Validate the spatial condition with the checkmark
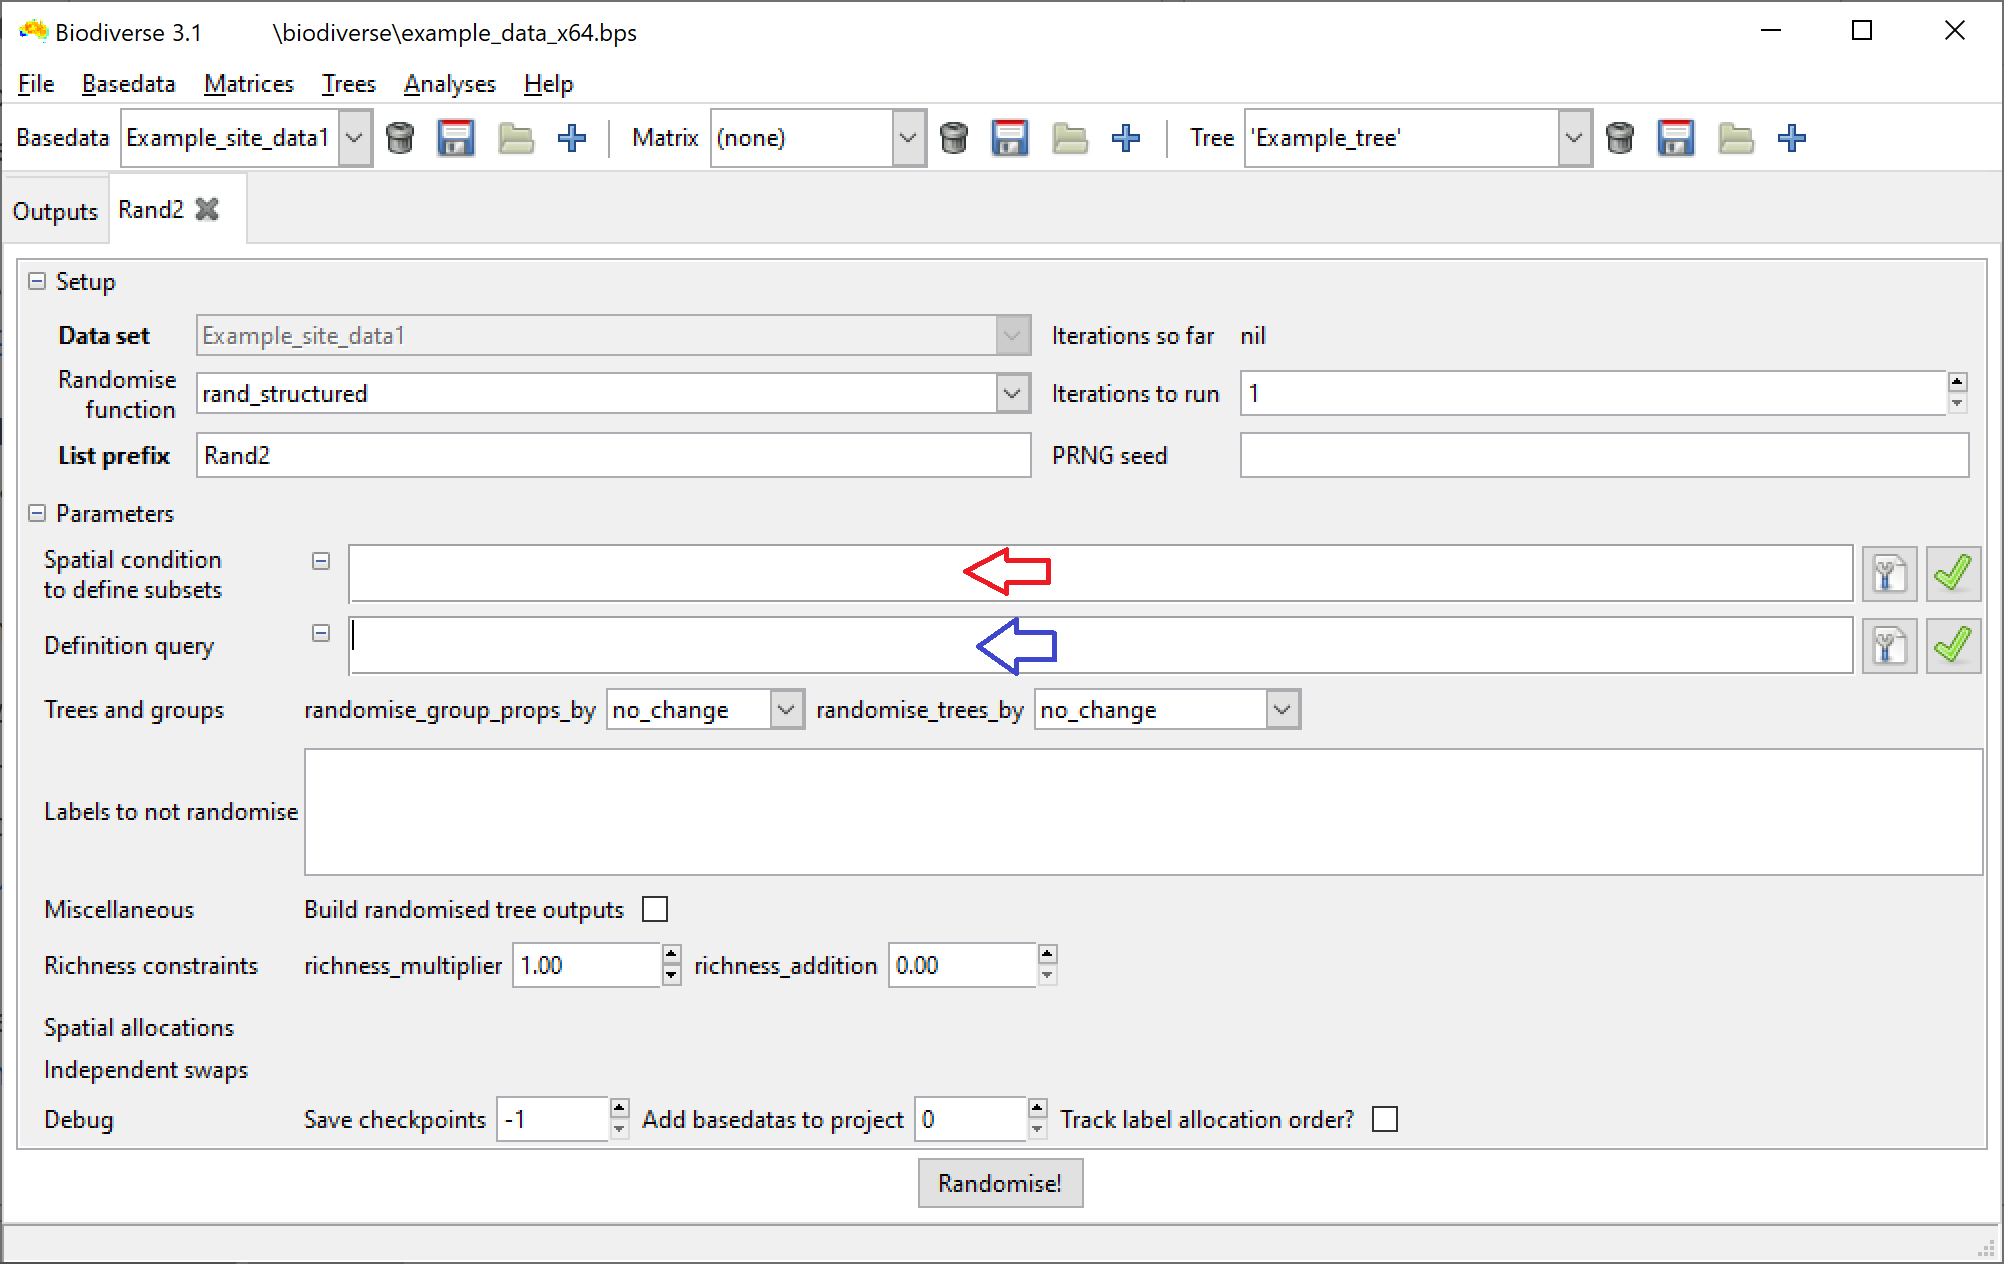The image size is (2004, 1264). tap(1953, 573)
